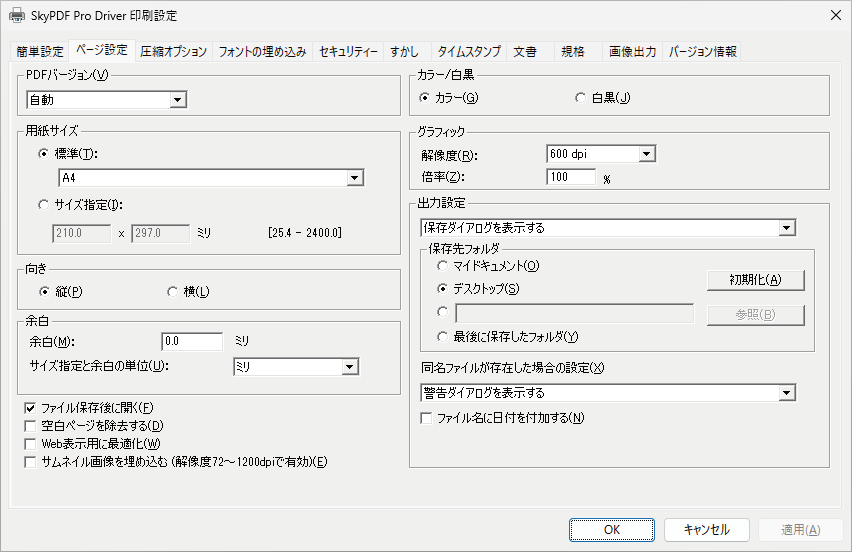852x552 pixels.
Task: Uncheck ファイル保存後に開く checkbox
Action: (30, 408)
